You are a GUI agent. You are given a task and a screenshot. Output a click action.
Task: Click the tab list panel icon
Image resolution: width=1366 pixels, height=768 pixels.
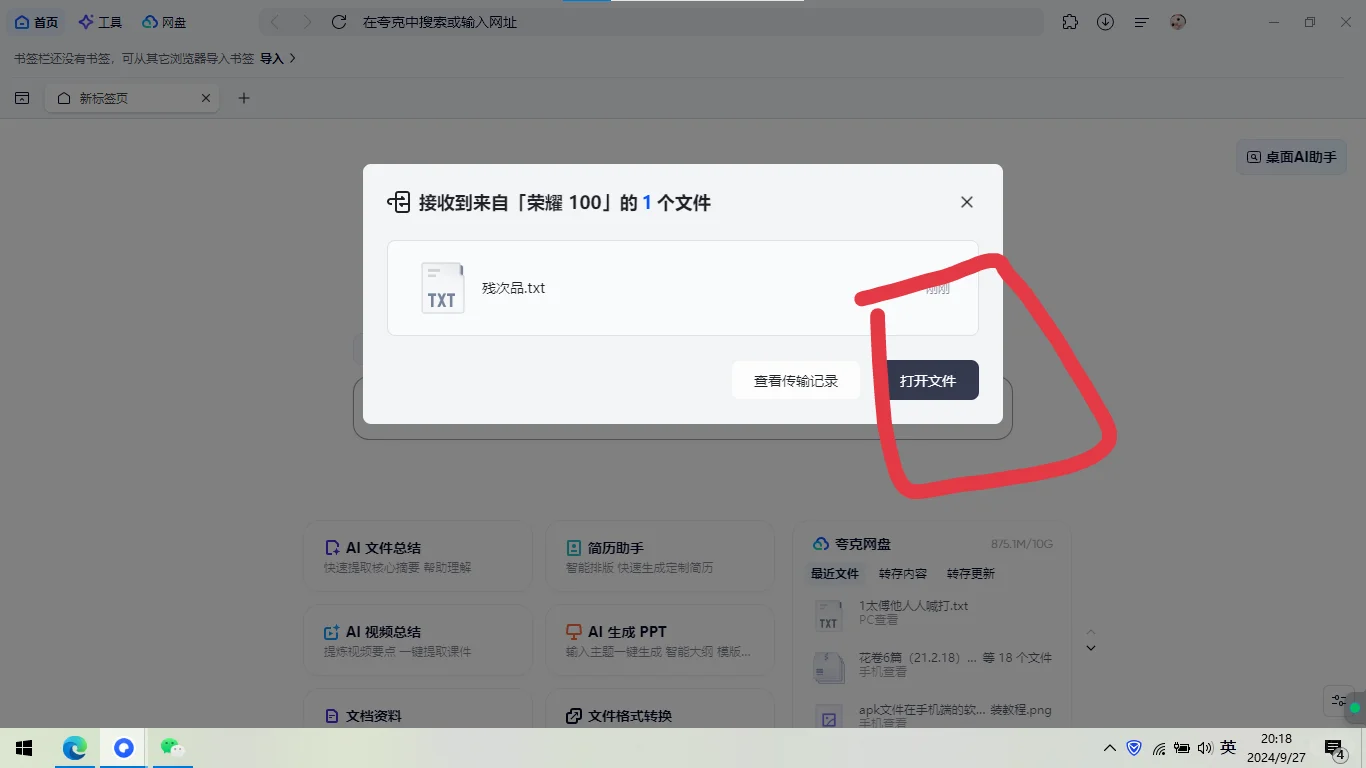[x=22, y=98]
